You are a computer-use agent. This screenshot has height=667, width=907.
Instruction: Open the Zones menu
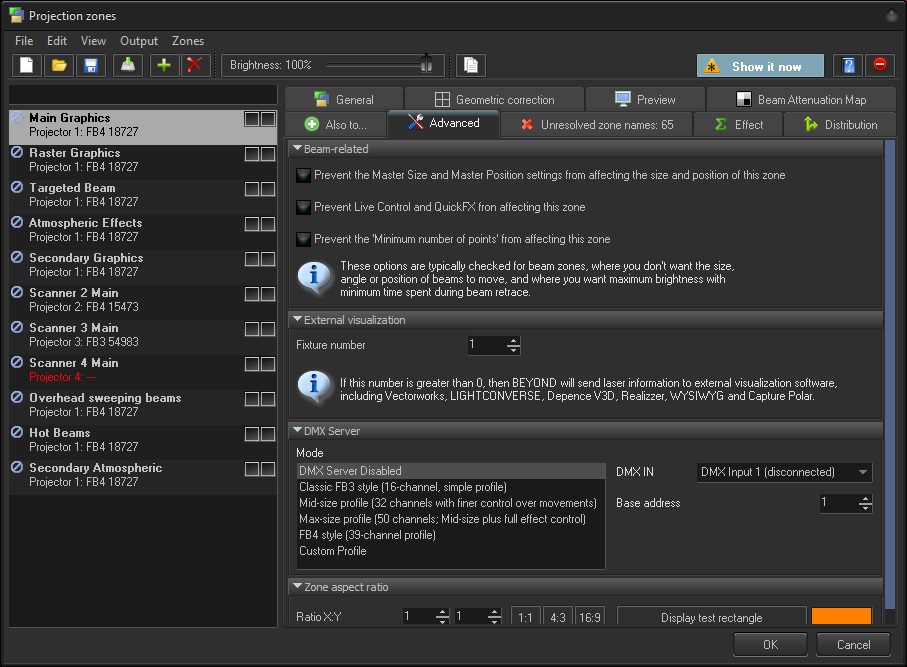click(x=188, y=41)
